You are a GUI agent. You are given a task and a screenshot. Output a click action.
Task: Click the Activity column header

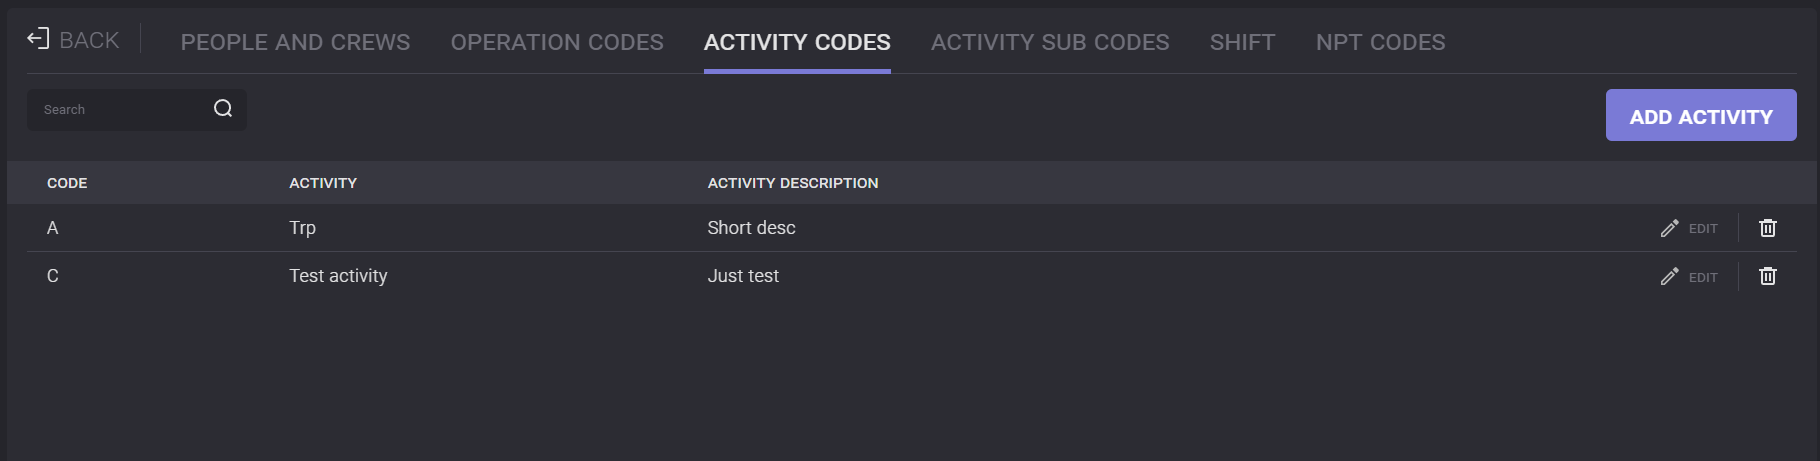(x=323, y=183)
